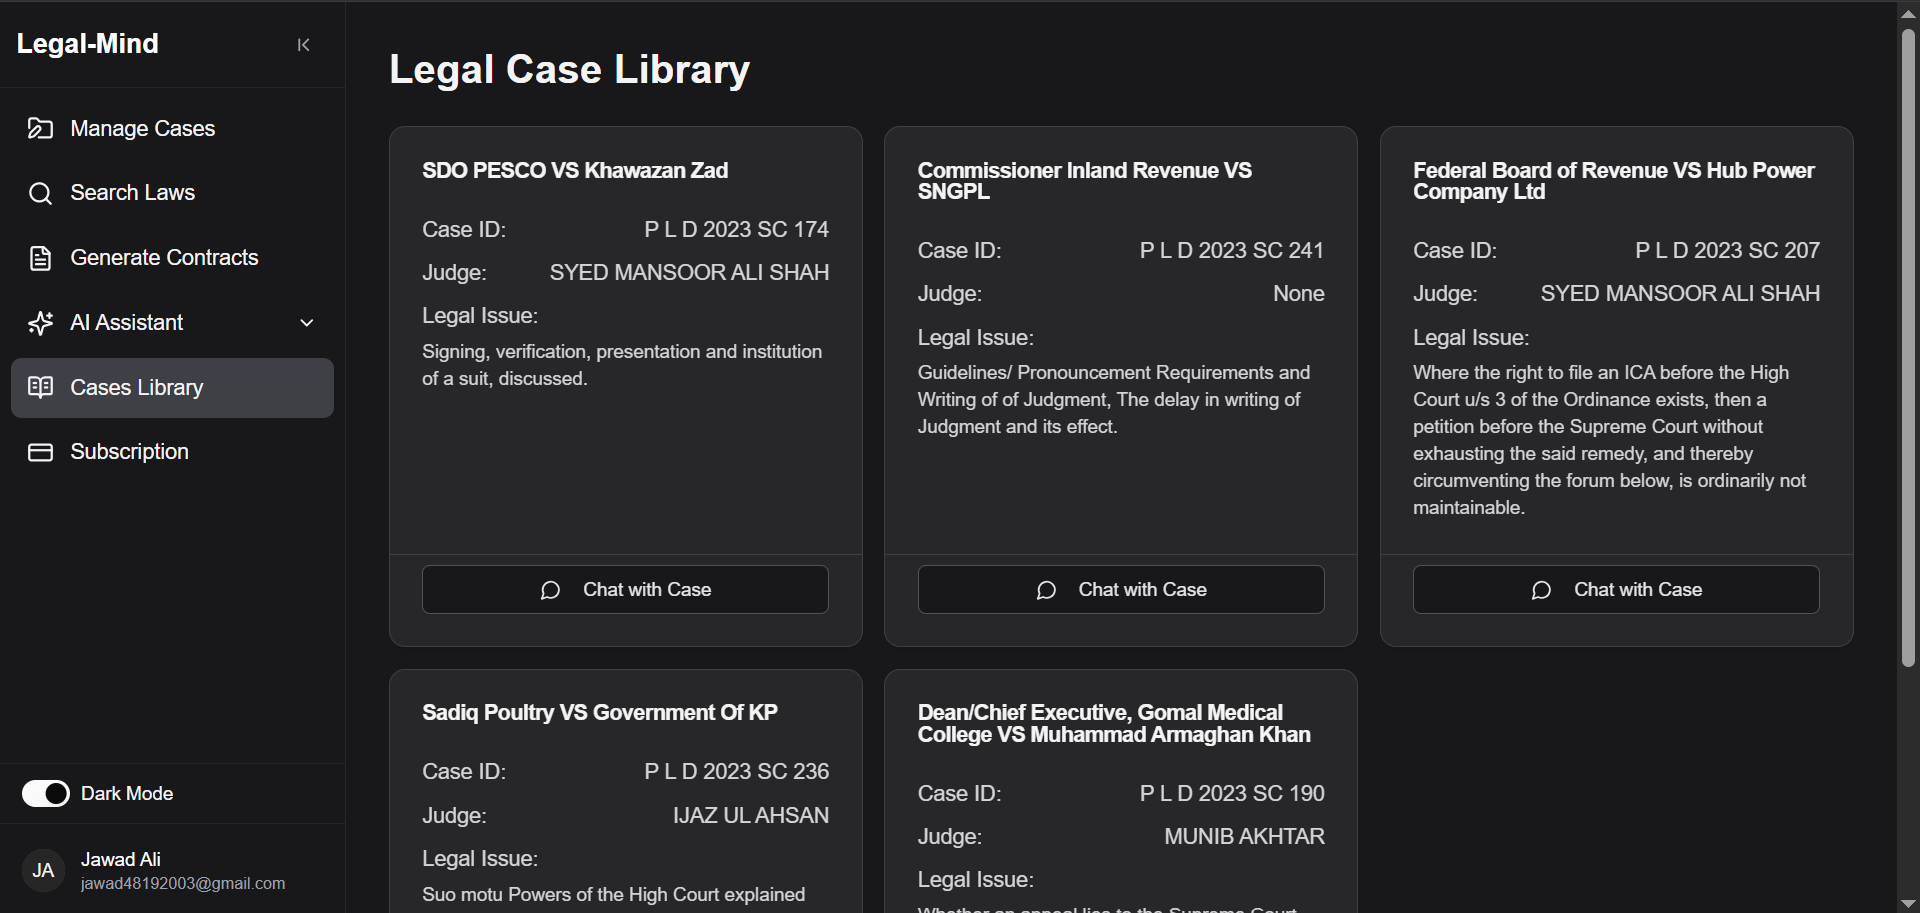
Task: Select Cases Library in the sidebar
Action: click(x=172, y=388)
